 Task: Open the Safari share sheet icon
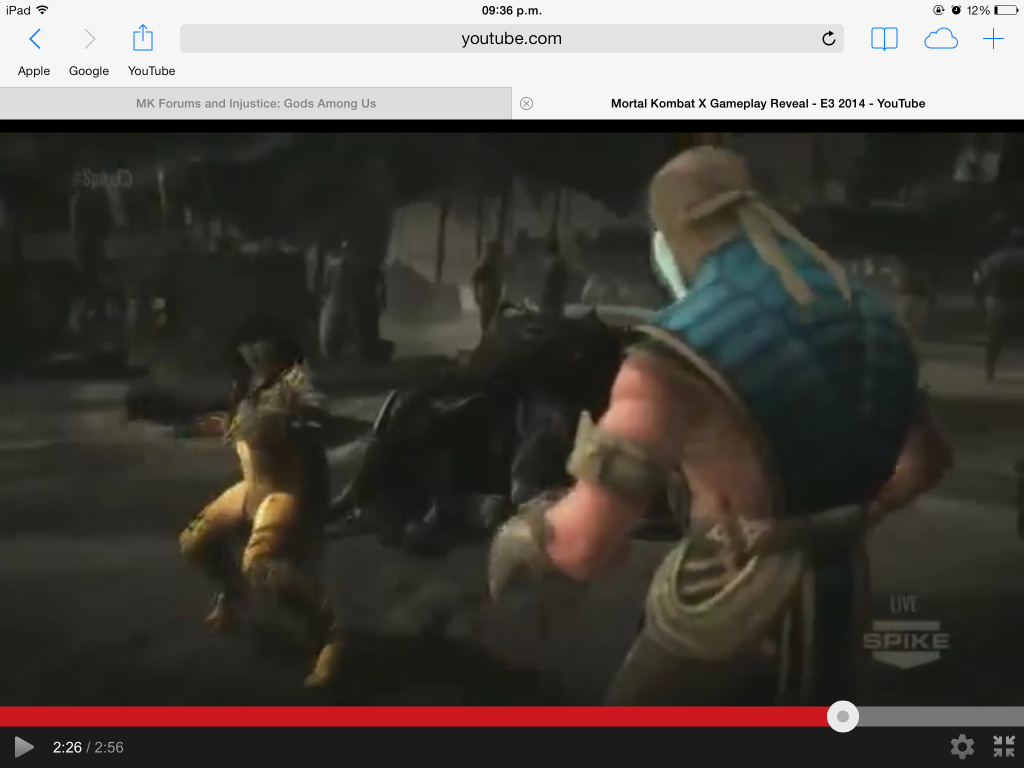click(x=143, y=38)
